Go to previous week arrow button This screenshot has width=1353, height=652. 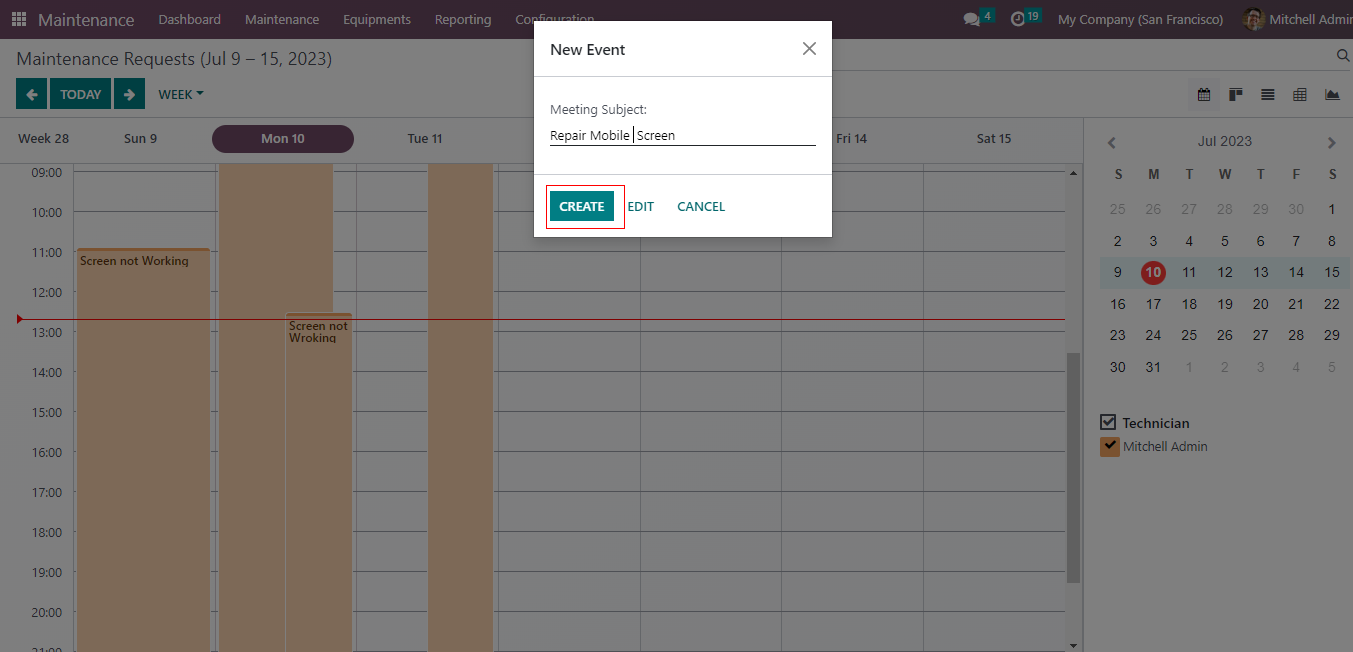[x=31, y=94]
